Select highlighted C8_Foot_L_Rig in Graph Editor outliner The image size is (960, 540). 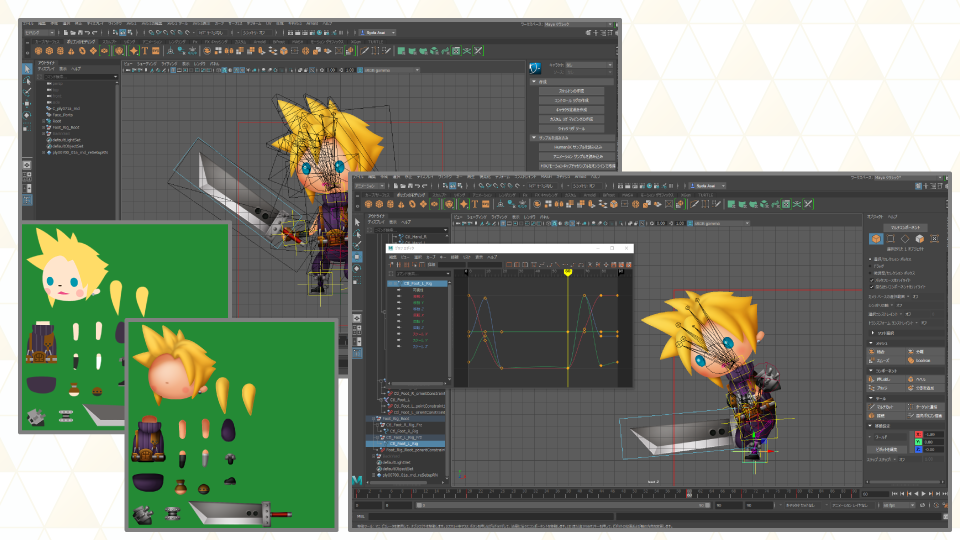418,283
